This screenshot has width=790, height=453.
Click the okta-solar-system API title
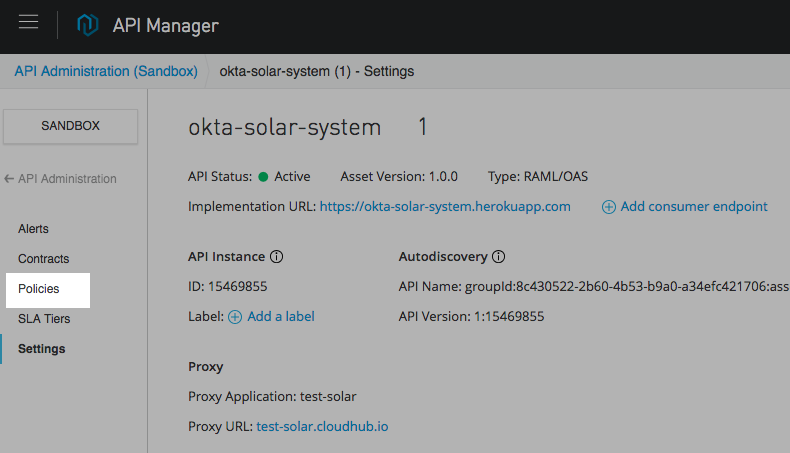pos(284,127)
